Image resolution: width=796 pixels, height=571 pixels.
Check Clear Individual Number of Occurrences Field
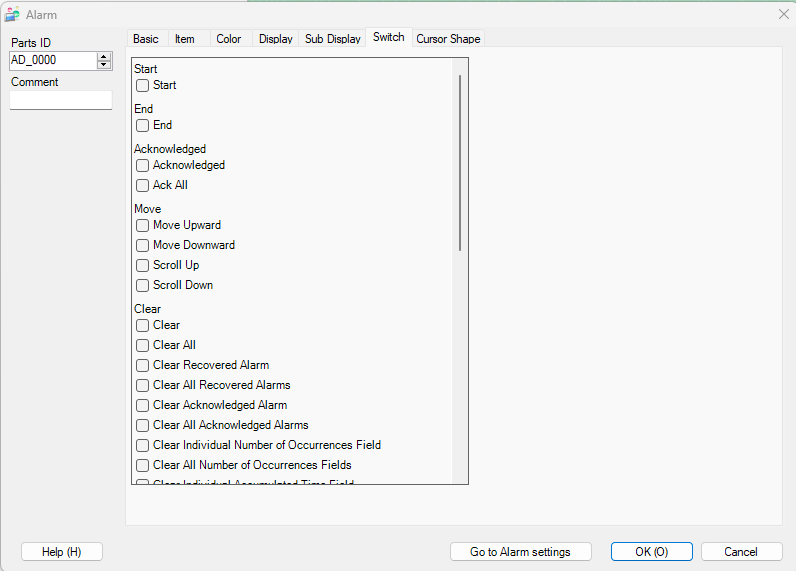coord(143,445)
